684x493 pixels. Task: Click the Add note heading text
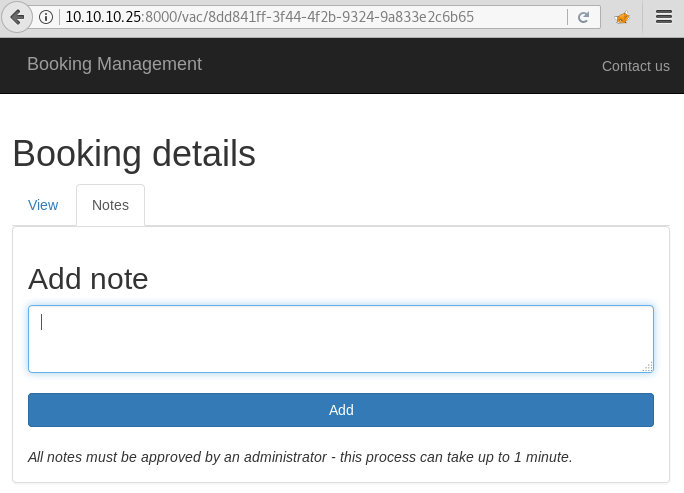pyautogui.click(x=88, y=279)
